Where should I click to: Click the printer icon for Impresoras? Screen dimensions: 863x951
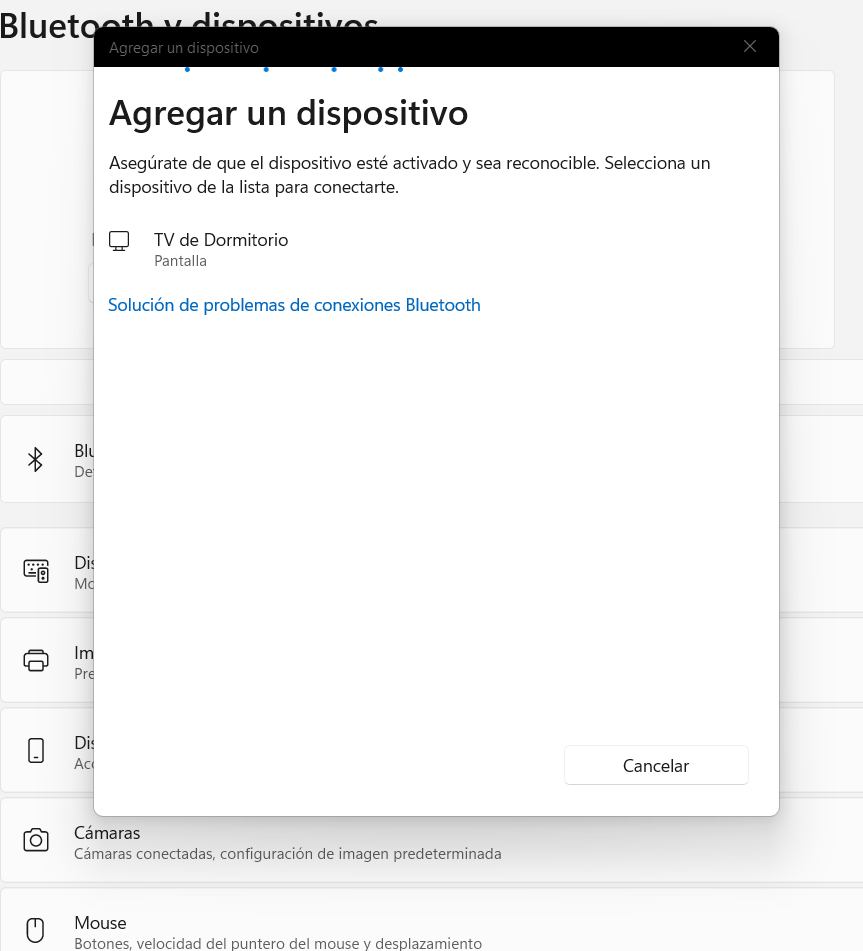point(36,660)
